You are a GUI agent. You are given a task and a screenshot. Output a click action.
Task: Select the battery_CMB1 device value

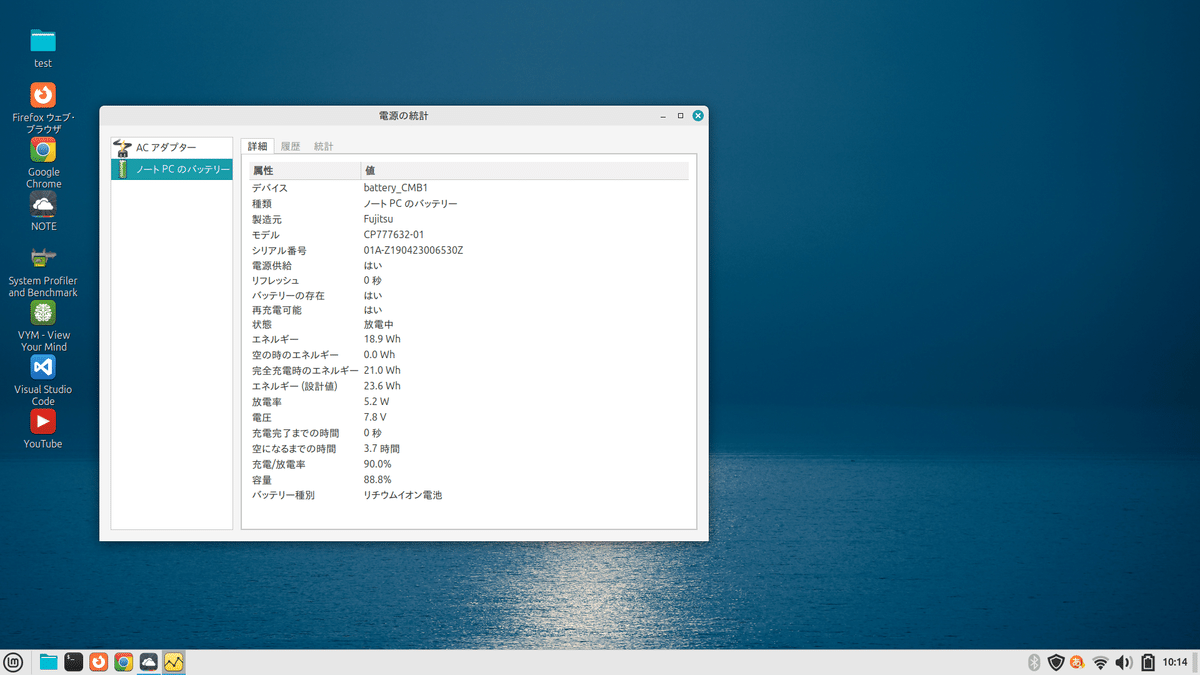[396, 188]
